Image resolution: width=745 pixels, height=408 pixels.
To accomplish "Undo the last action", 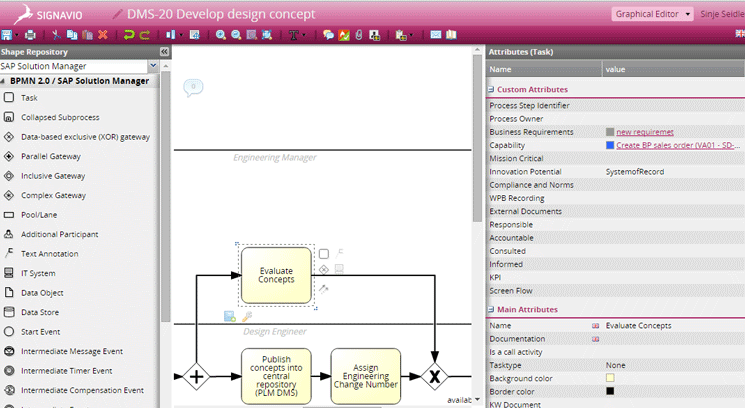I will pos(129,35).
